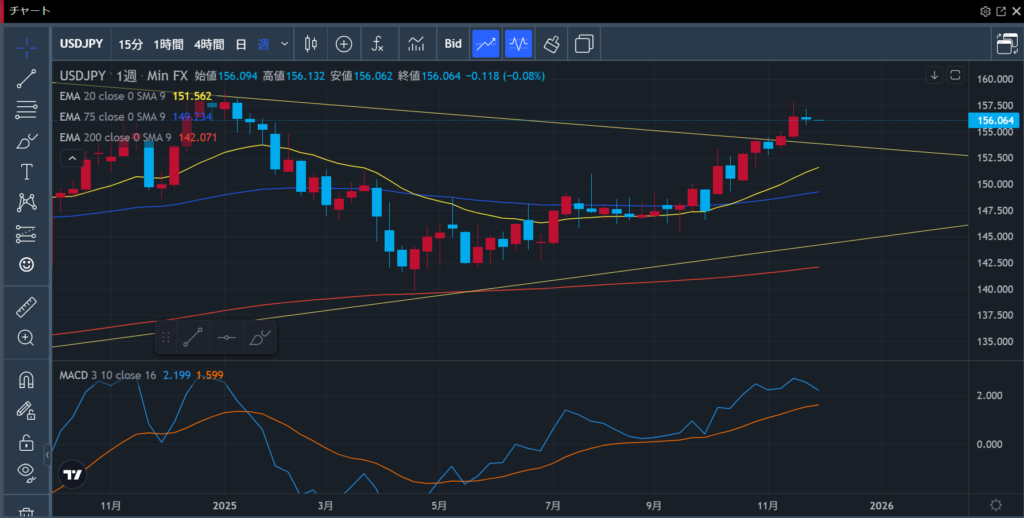
Task: Toggle magnet mode on
Action: 27,380
